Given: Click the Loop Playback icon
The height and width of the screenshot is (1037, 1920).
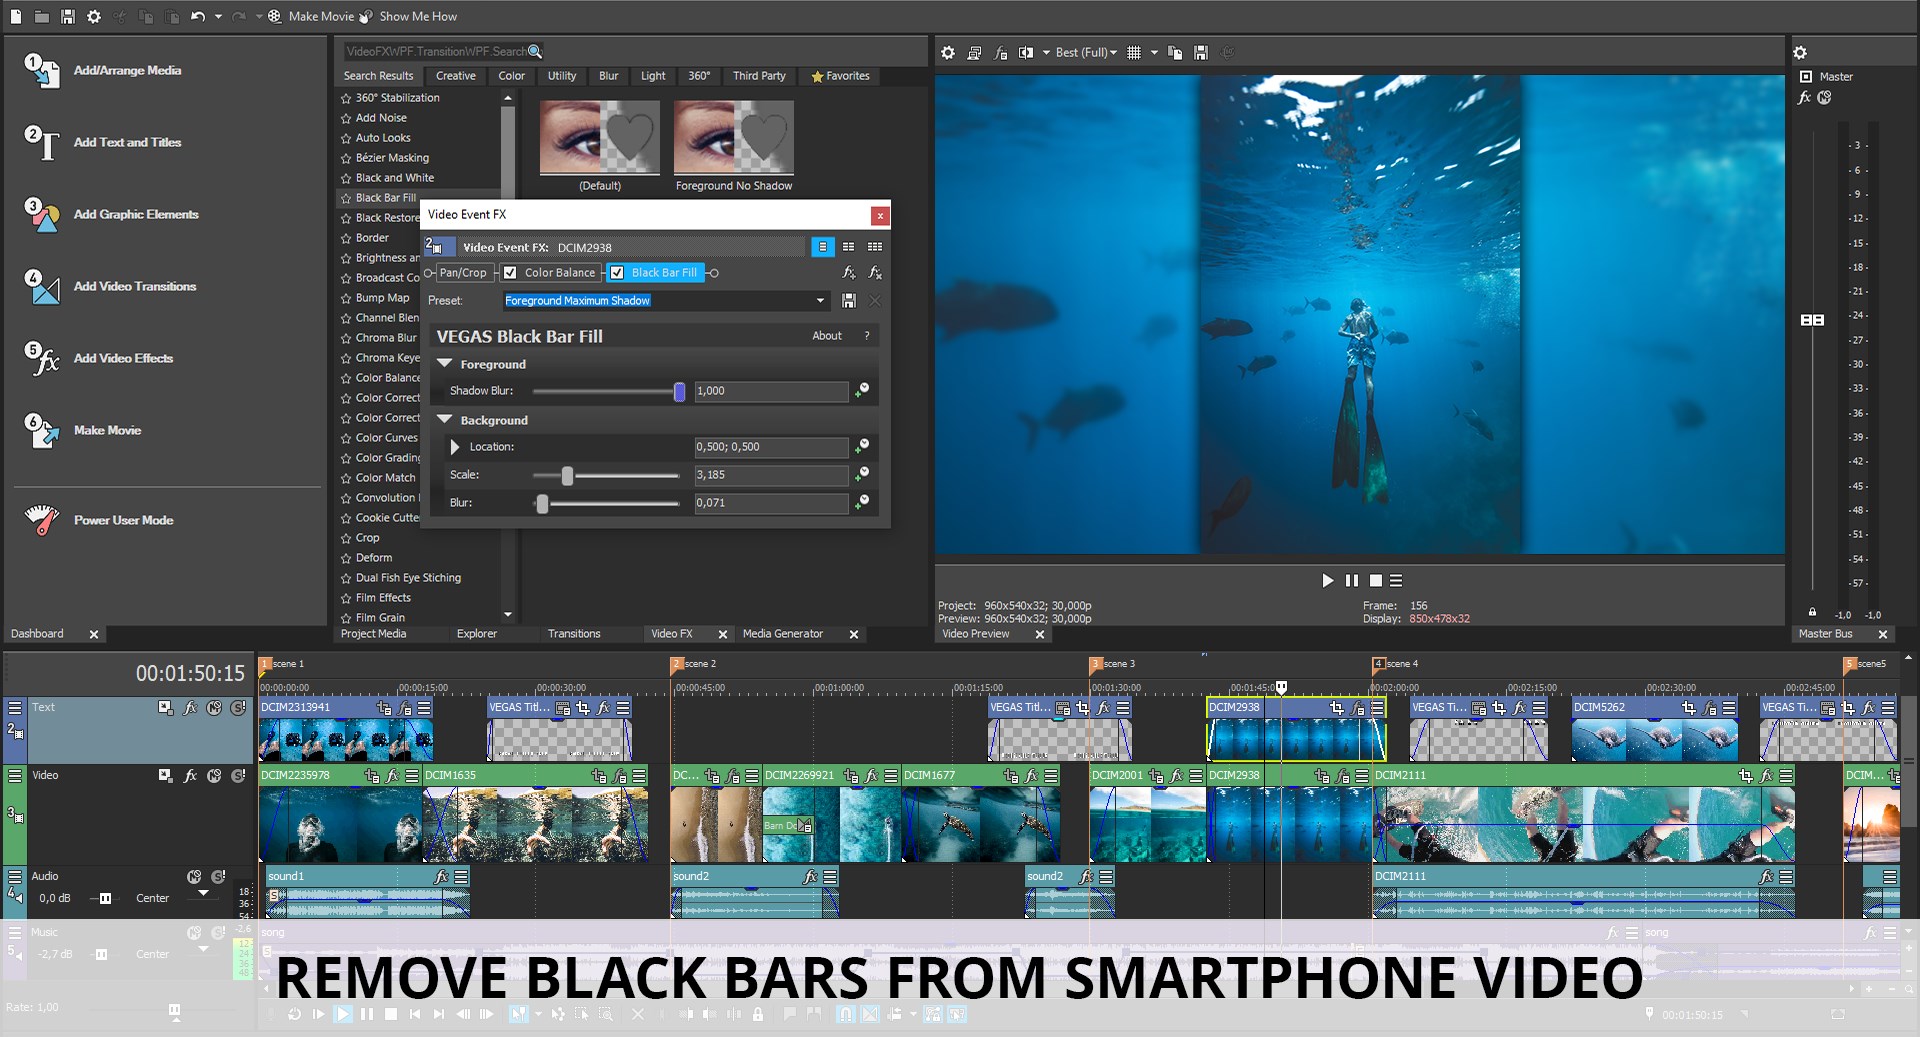Looking at the screenshot, I should tap(295, 1014).
